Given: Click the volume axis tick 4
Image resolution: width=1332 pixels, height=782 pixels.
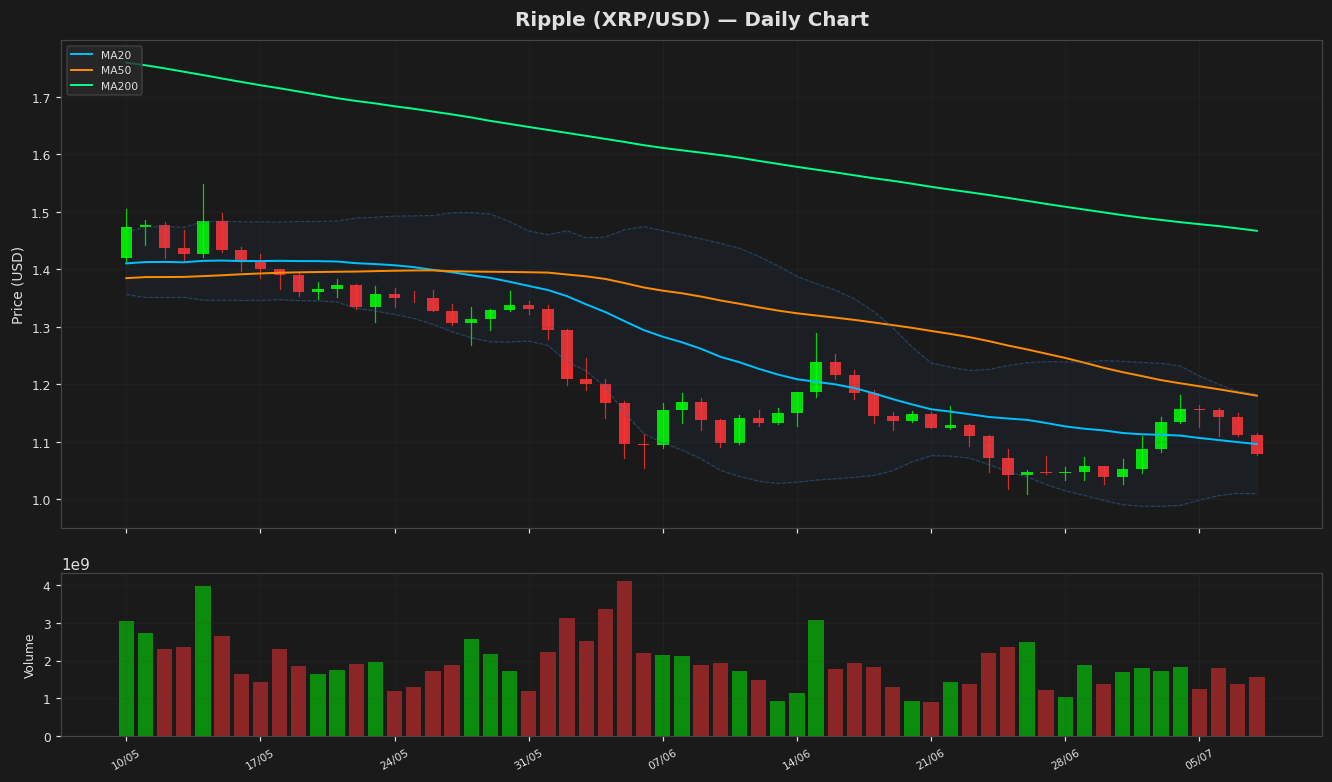Looking at the screenshot, I should pos(48,586).
